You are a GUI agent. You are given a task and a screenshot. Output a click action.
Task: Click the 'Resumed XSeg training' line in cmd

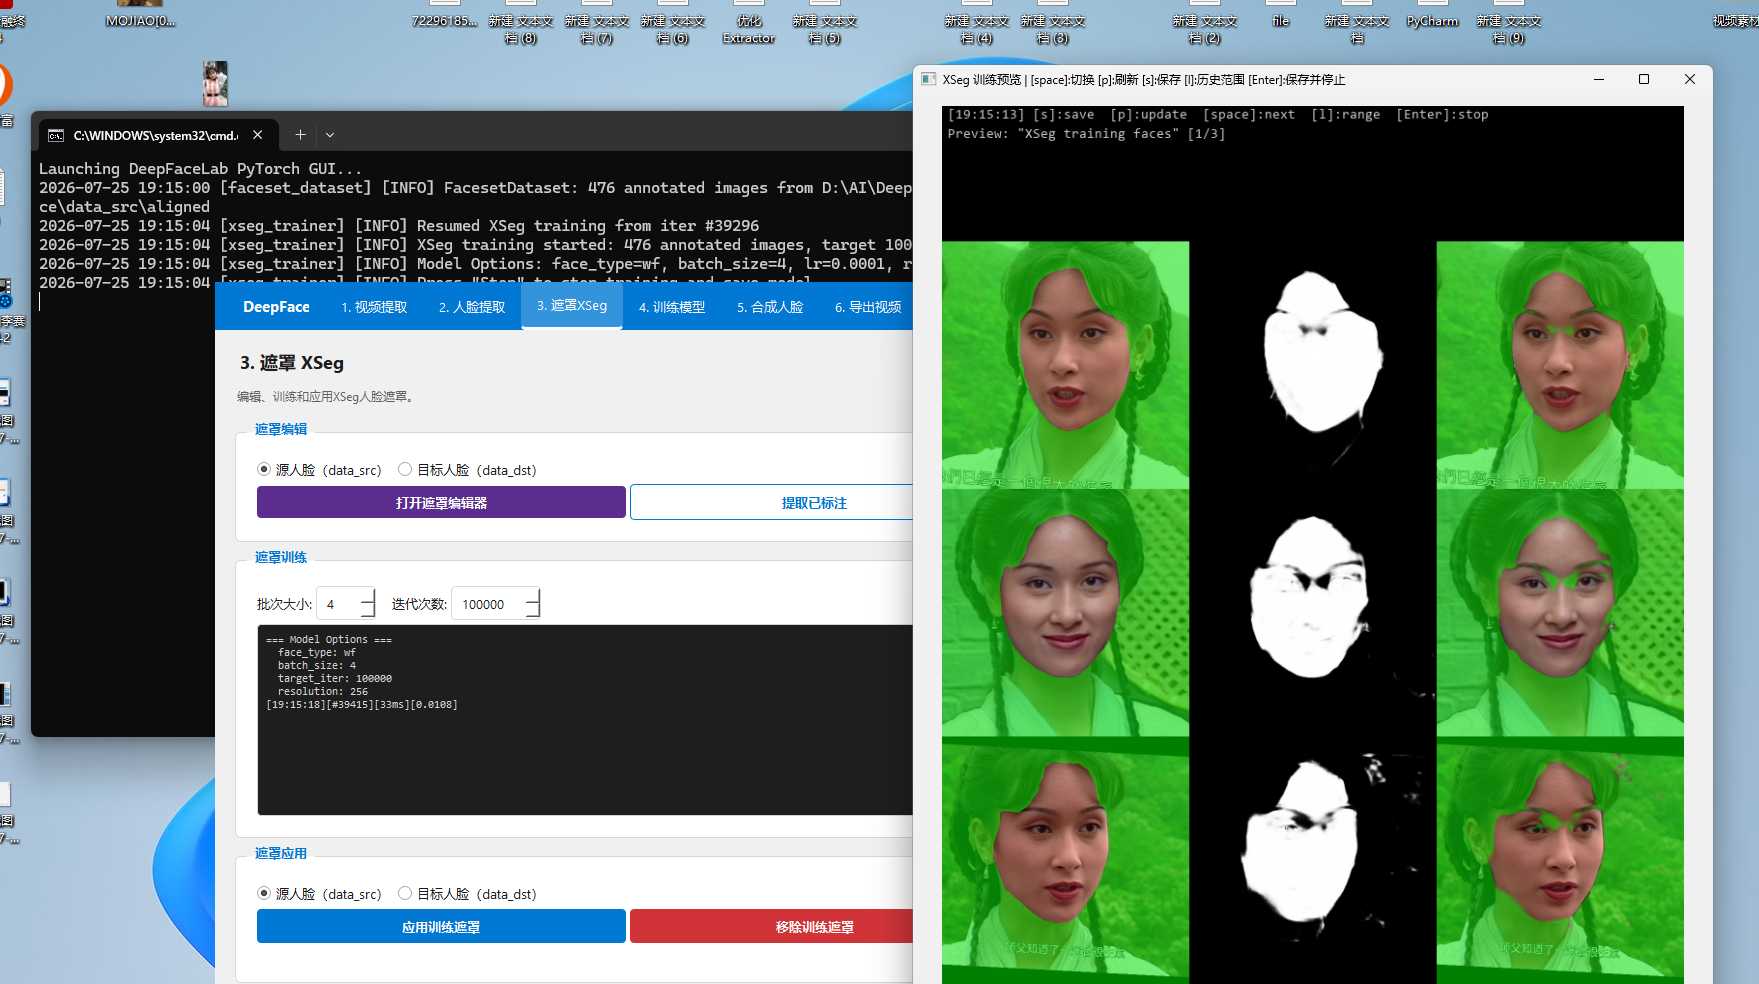399,226
